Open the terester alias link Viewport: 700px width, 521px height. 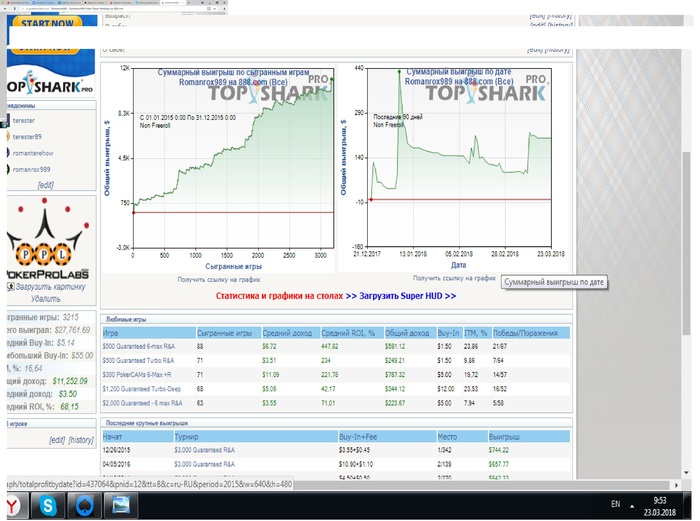click(x=24, y=121)
